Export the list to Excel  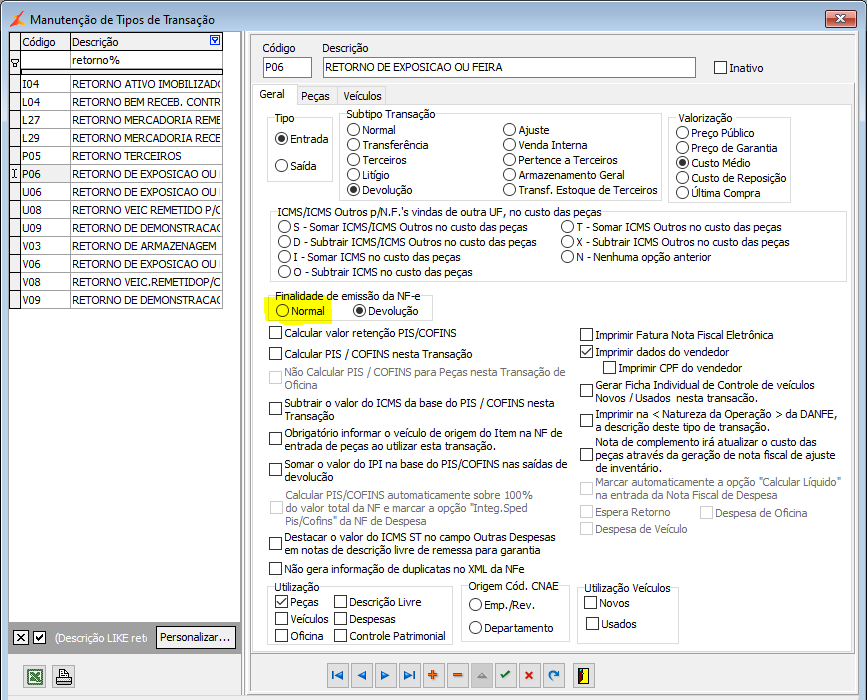point(34,676)
